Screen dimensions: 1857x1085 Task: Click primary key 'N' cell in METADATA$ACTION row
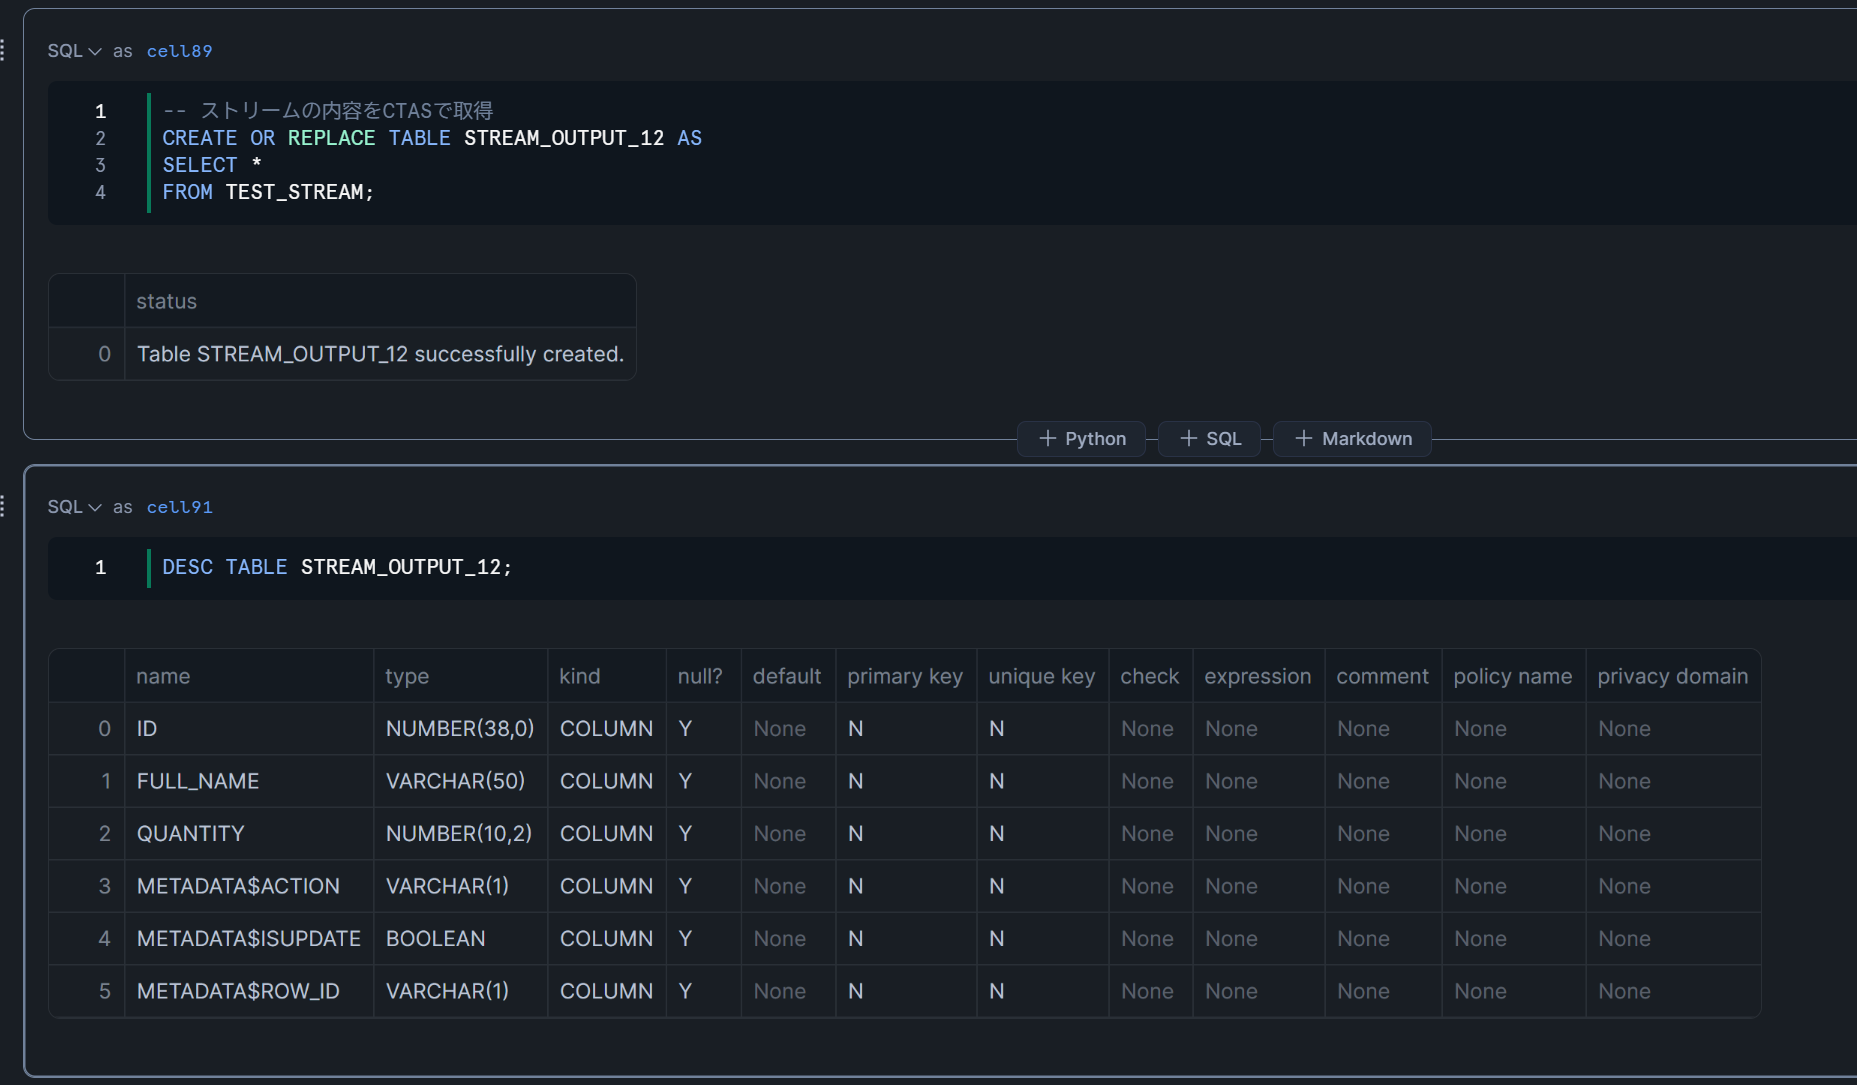tap(906, 886)
